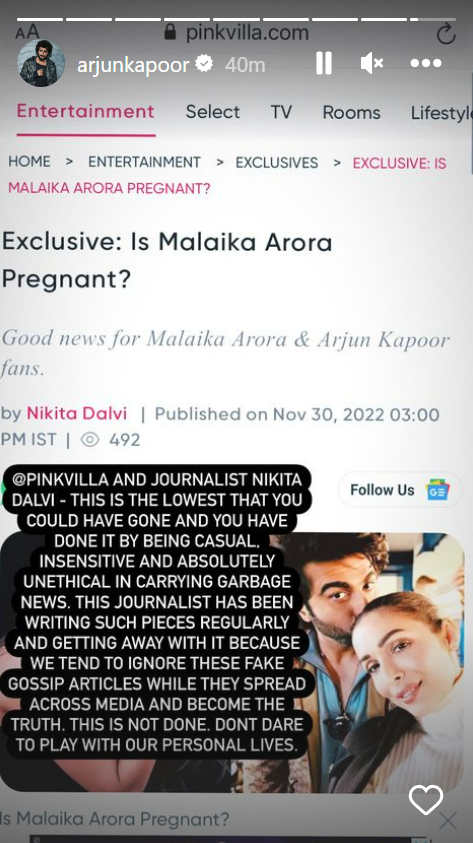
Task: Unmute the story sound
Action: coord(371,63)
